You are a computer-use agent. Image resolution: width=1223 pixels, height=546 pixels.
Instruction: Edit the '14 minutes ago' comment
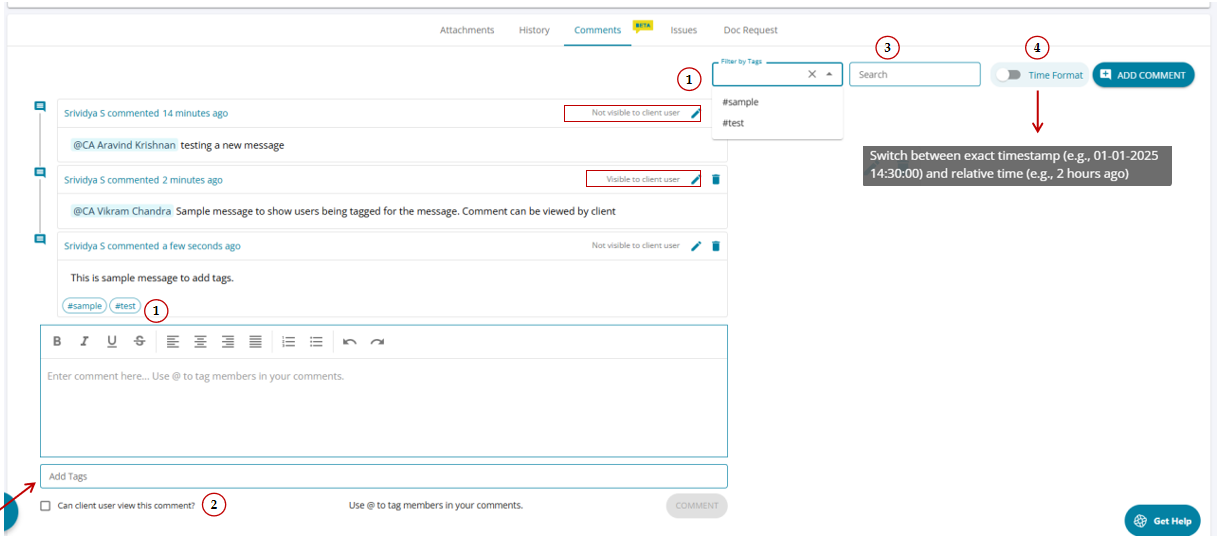pyautogui.click(x=696, y=113)
